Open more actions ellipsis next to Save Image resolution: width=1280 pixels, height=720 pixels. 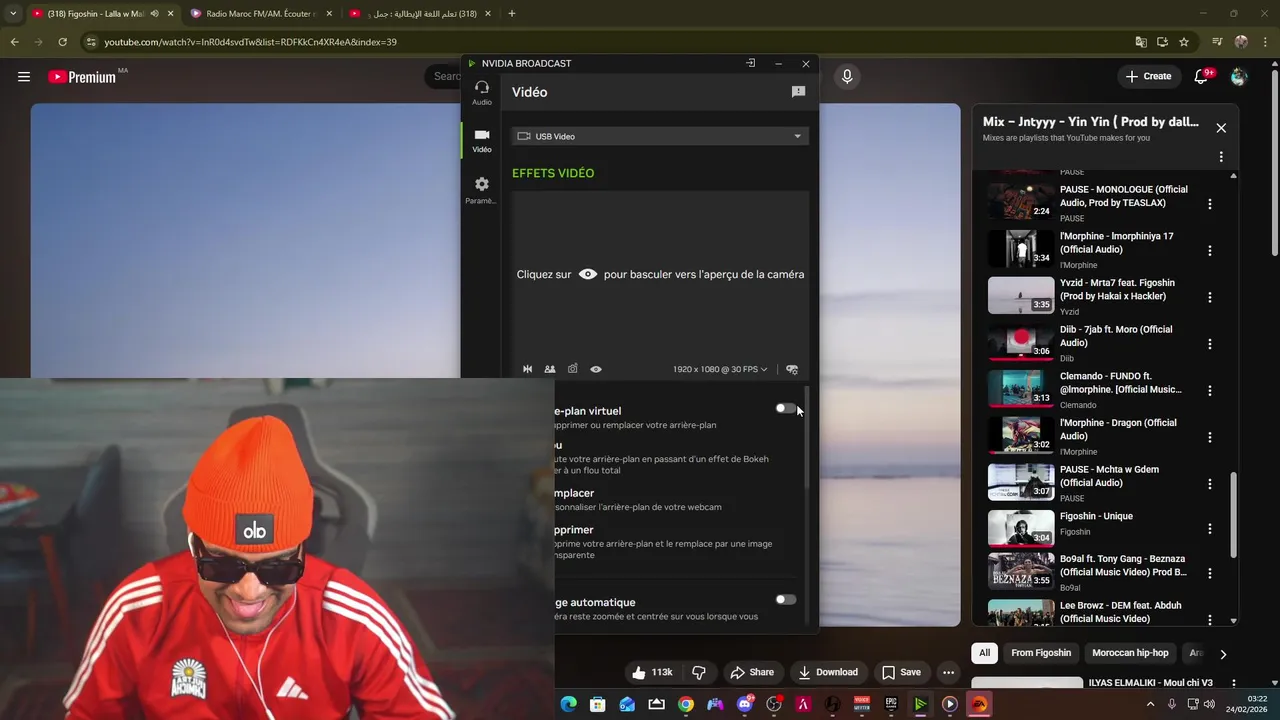coord(949,672)
